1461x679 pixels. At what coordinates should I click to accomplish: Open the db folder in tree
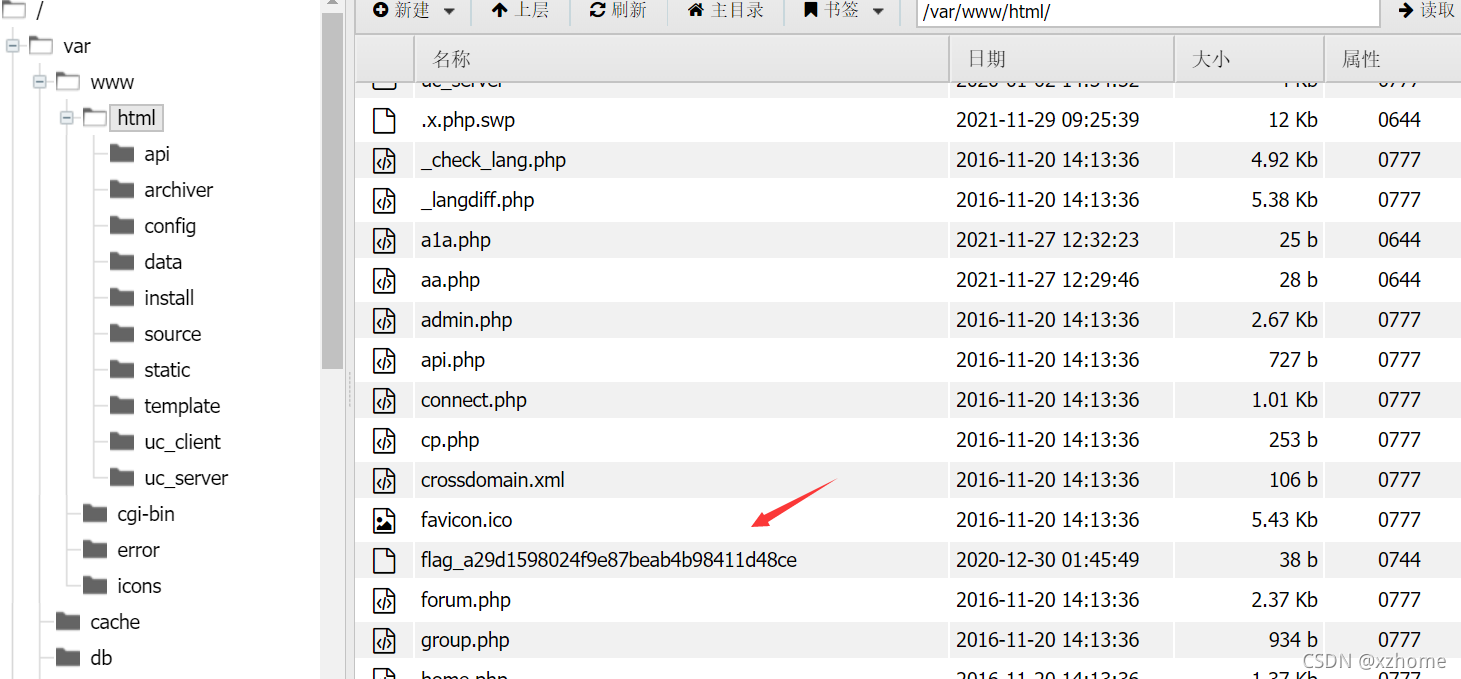101,658
